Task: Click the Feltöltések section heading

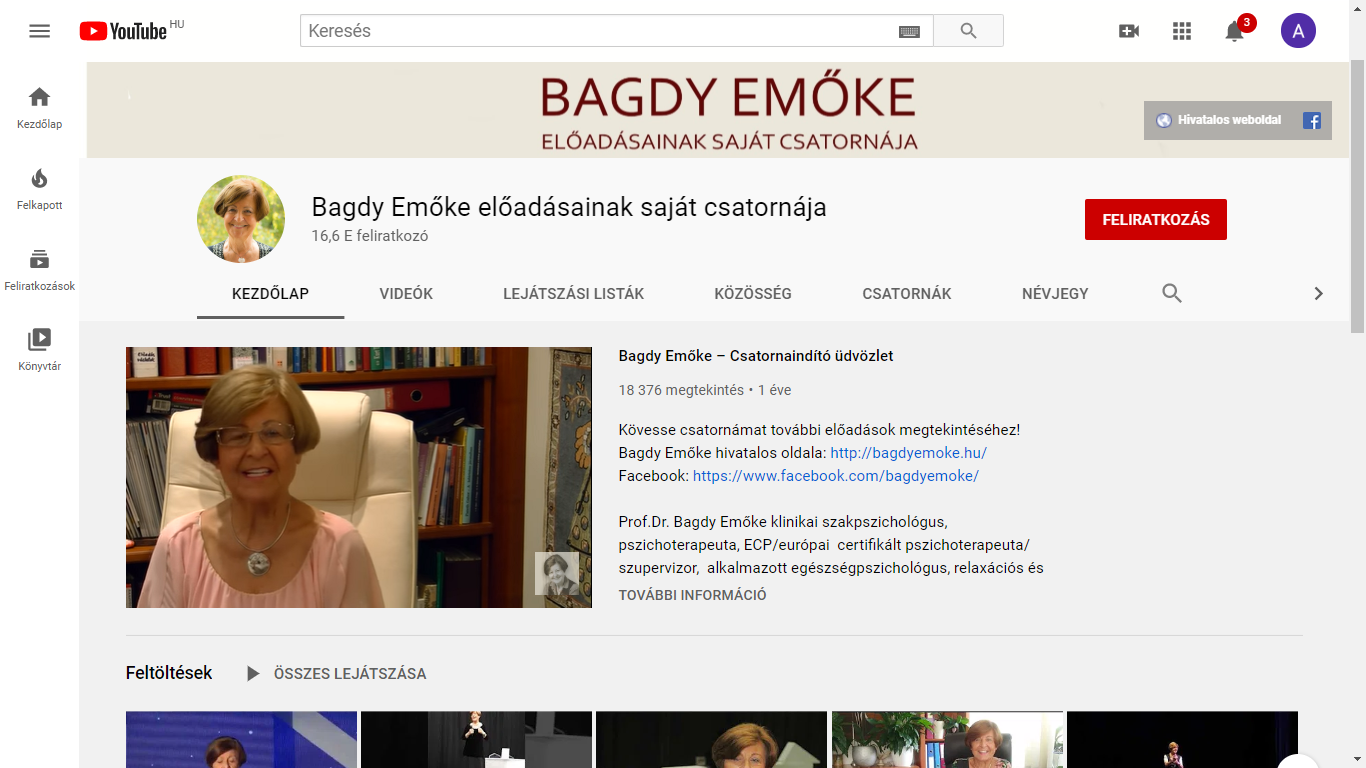Action: click(169, 673)
